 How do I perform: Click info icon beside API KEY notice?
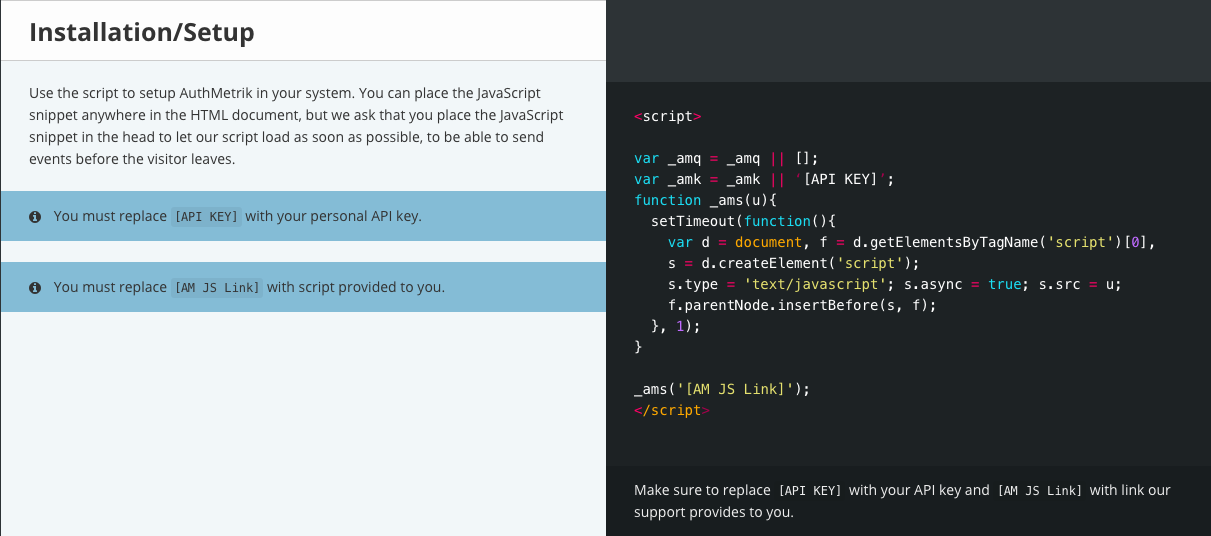coord(35,216)
